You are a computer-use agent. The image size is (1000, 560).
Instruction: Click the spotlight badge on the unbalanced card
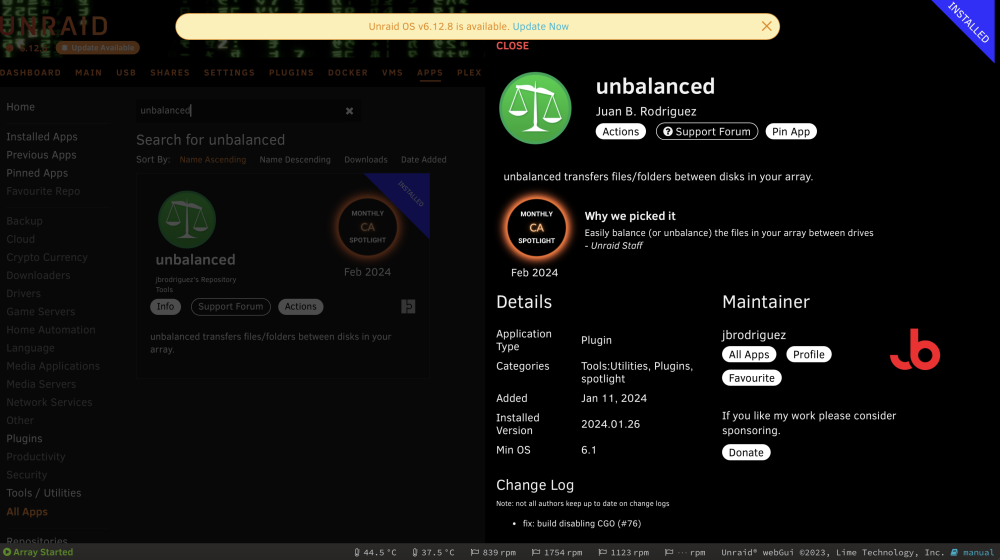367,227
